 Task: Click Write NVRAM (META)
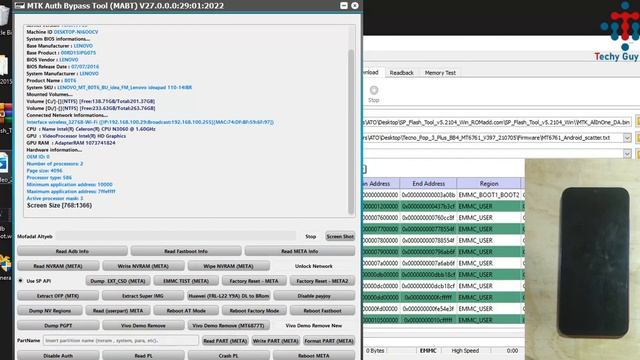pyautogui.click(x=143, y=266)
